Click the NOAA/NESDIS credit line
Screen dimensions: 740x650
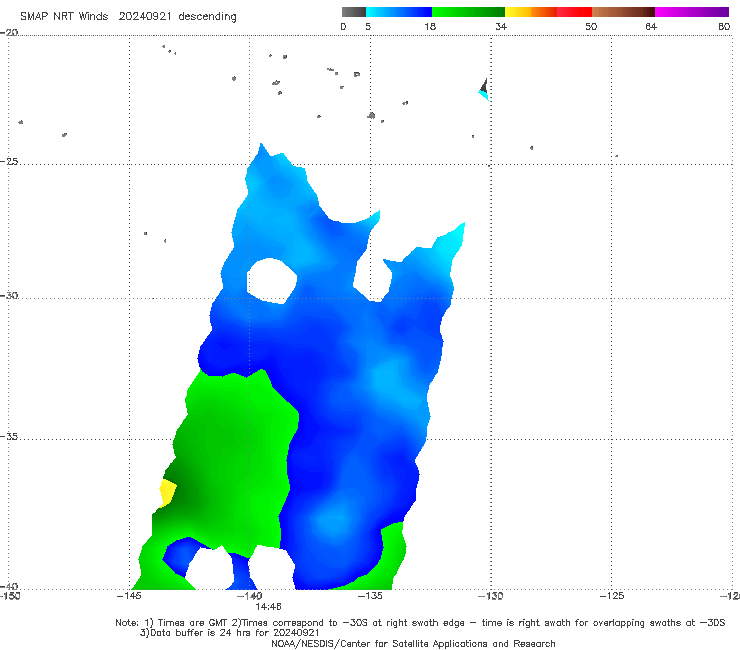(x=413, y=643)
